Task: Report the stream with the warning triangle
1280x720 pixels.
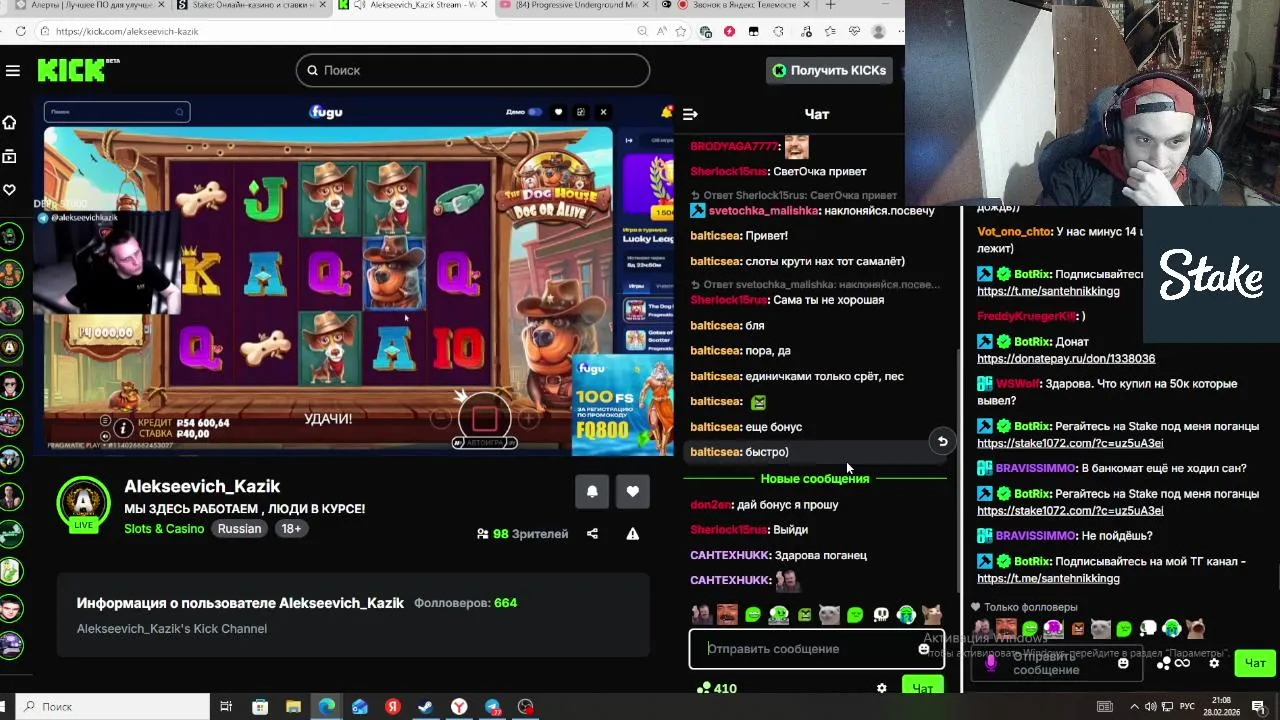Action: tap(633, 534)
